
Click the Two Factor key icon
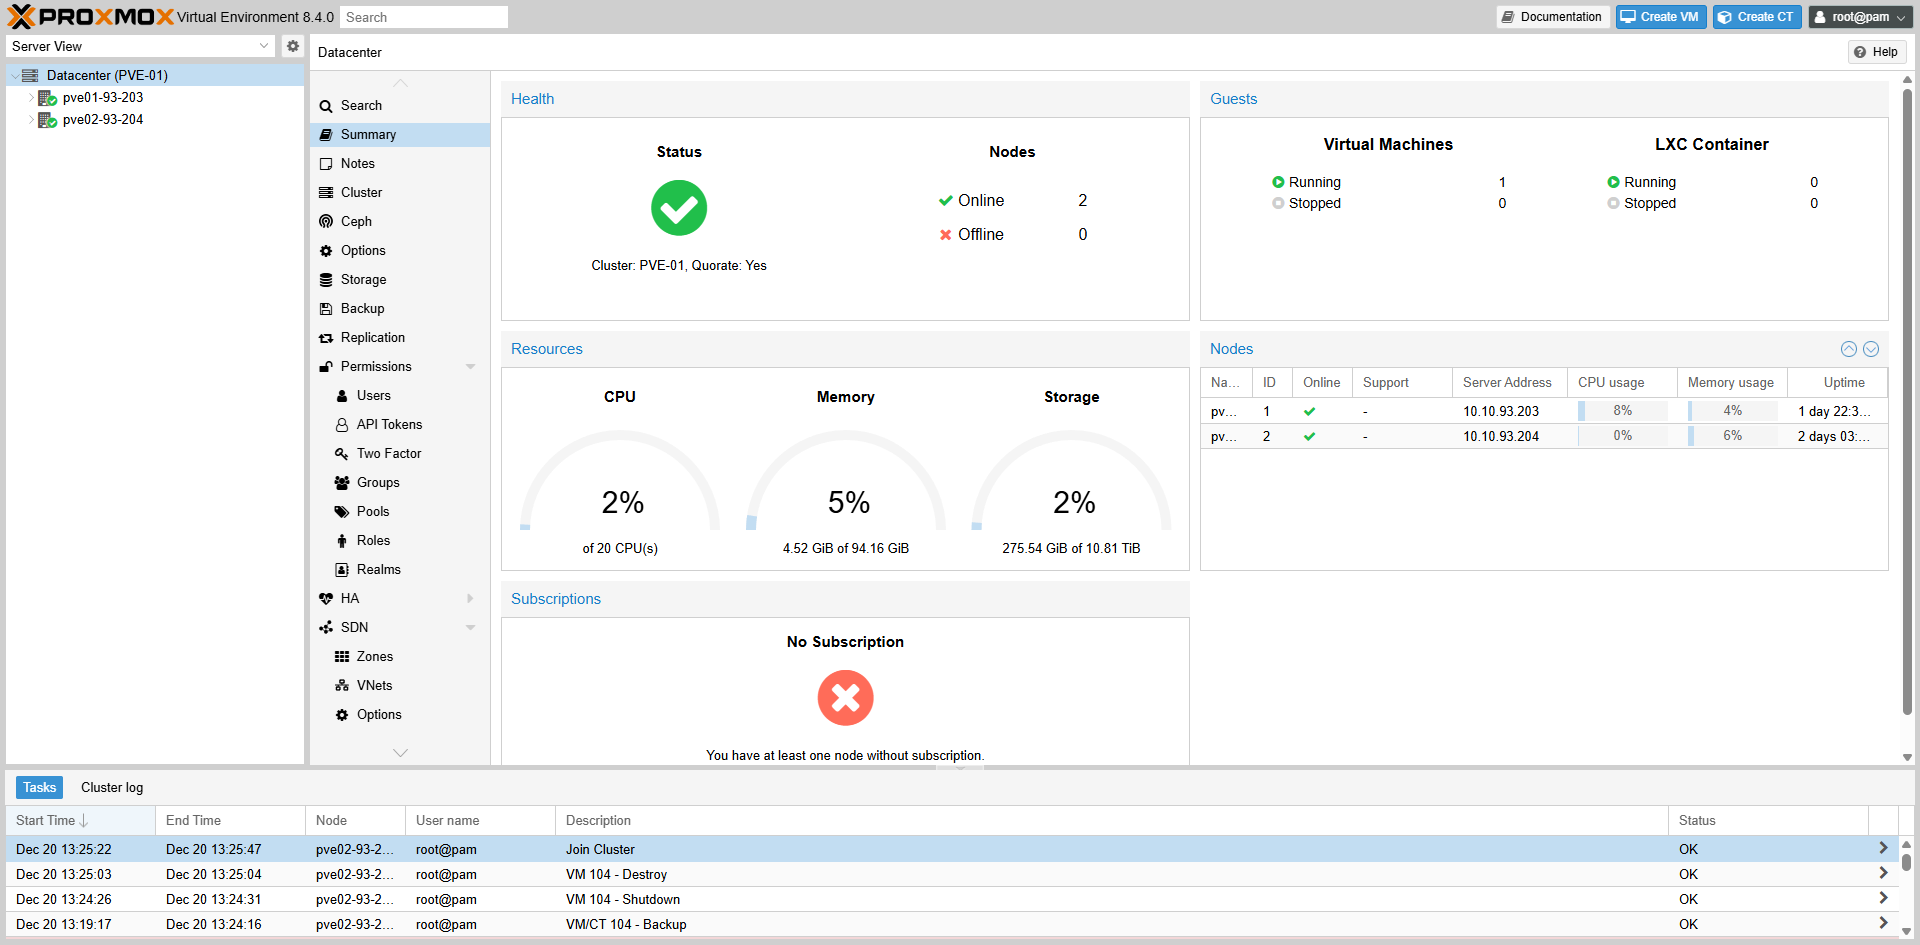tap(342, 454)
